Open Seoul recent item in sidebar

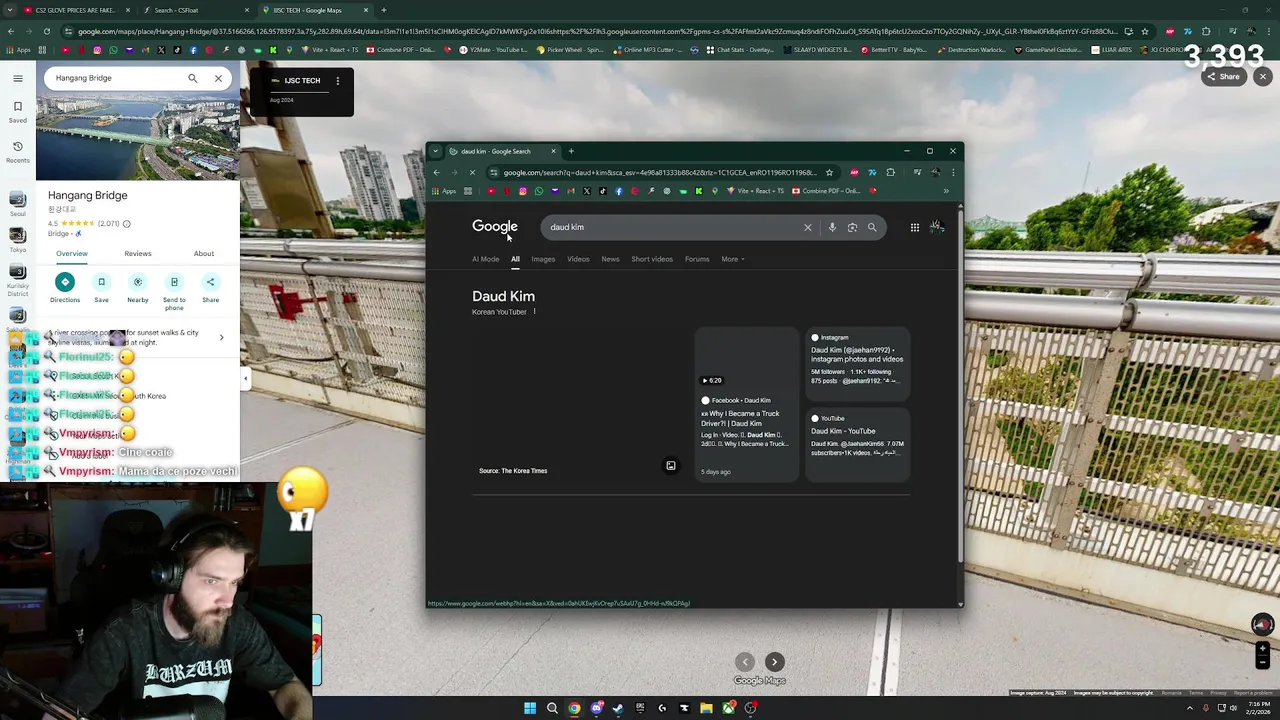point(18,205)
